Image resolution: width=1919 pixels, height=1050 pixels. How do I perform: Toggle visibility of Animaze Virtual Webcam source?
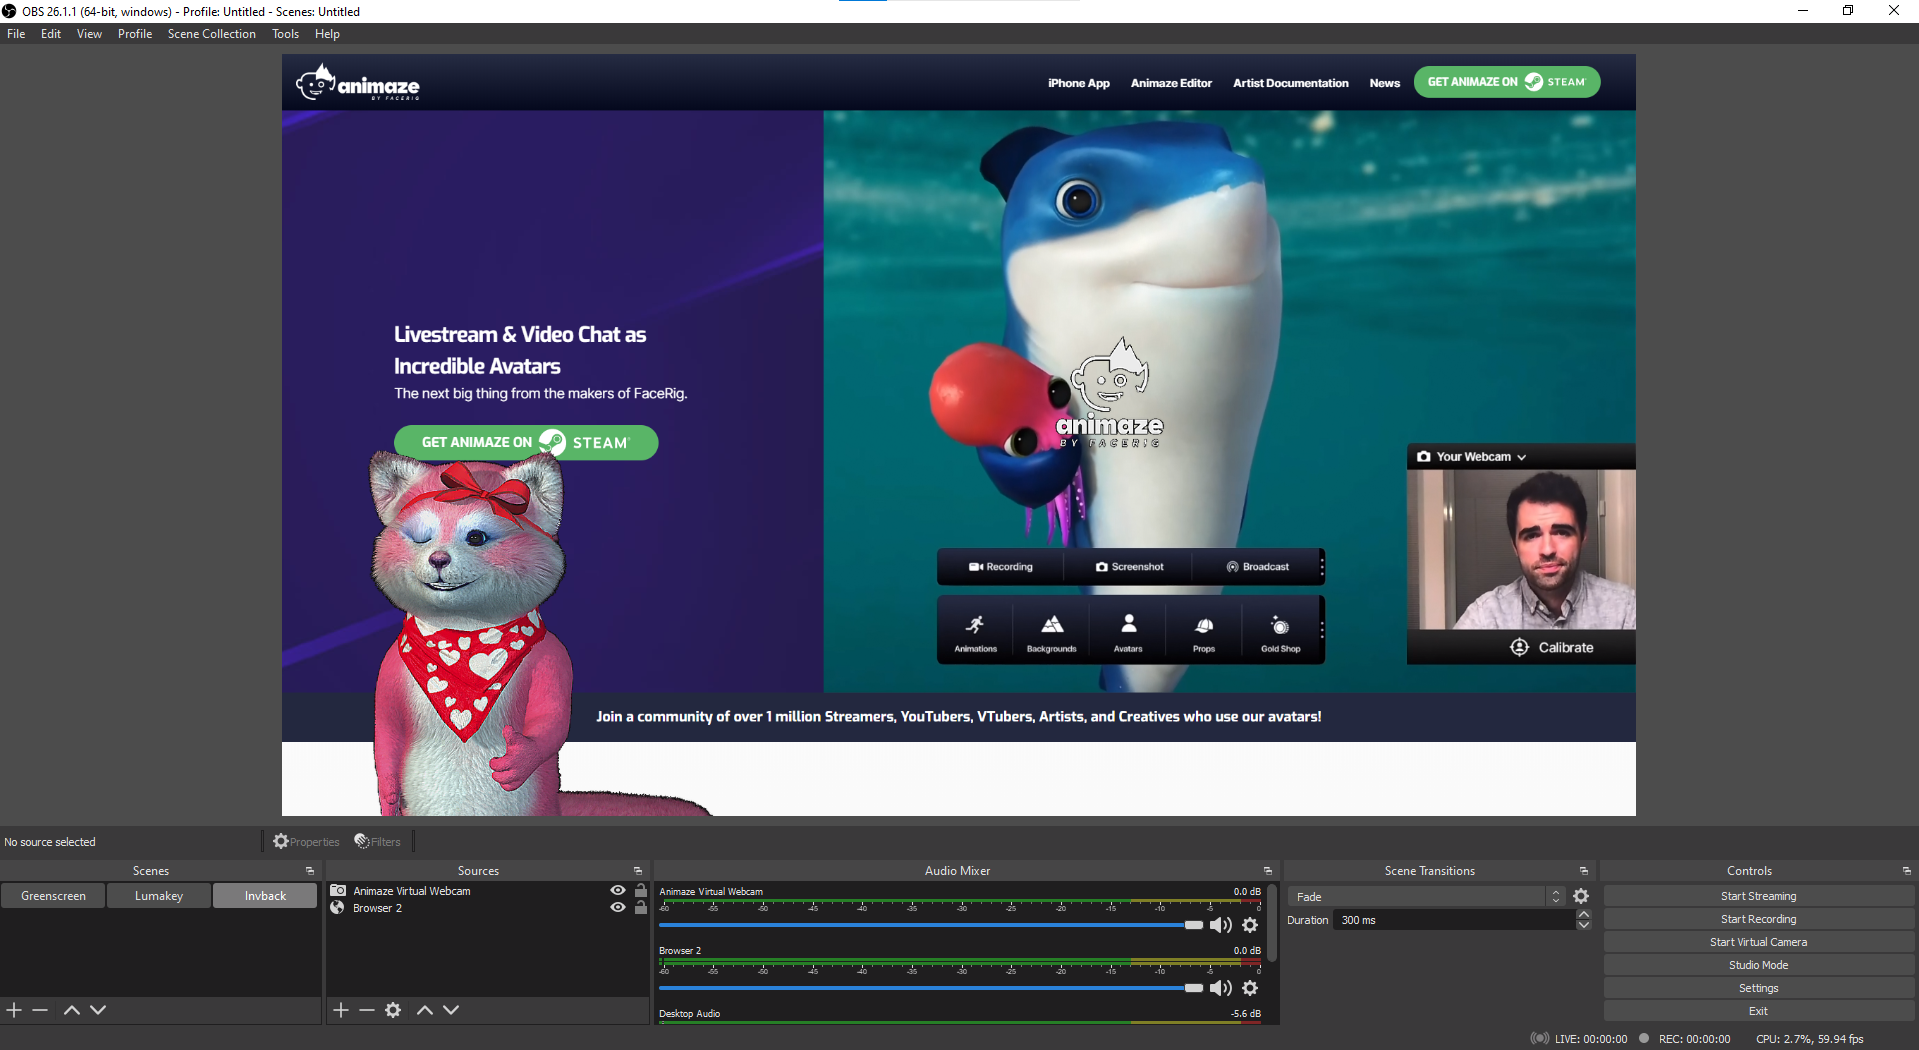[618, 890]
